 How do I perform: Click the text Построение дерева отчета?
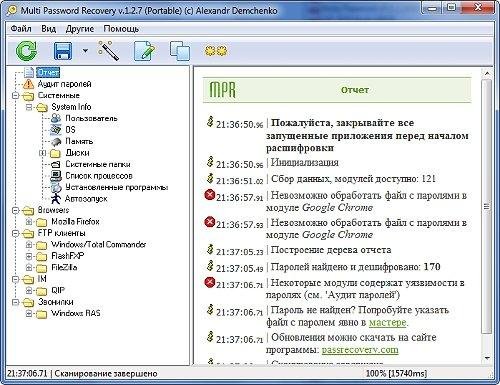[331, 250]
